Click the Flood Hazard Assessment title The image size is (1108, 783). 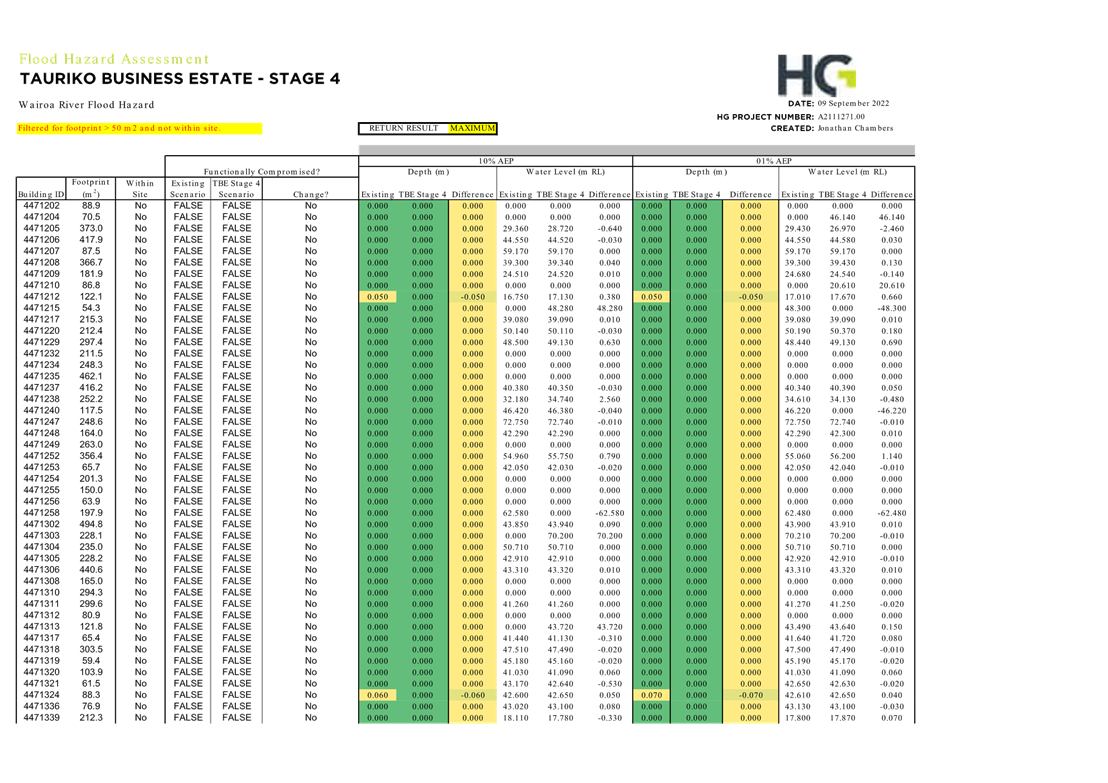pyautogui.click(x=113, y=59)
